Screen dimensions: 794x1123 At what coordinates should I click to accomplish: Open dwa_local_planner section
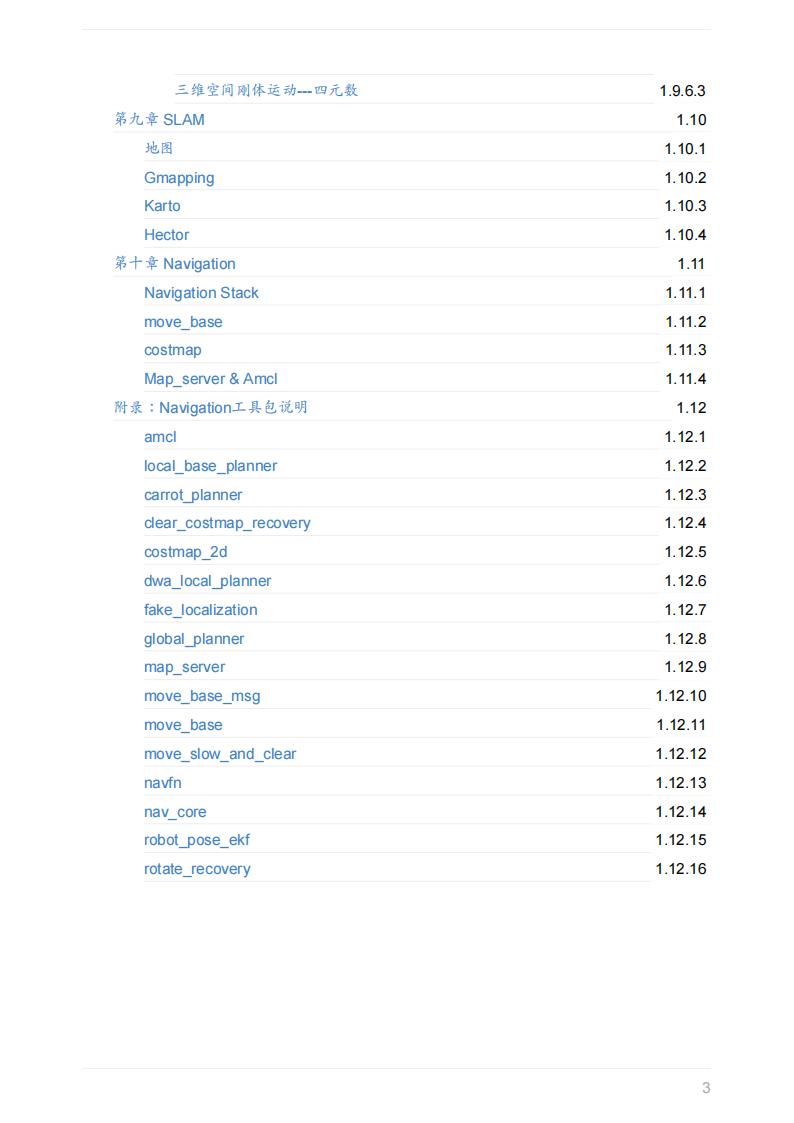click(x=207, y=581)
